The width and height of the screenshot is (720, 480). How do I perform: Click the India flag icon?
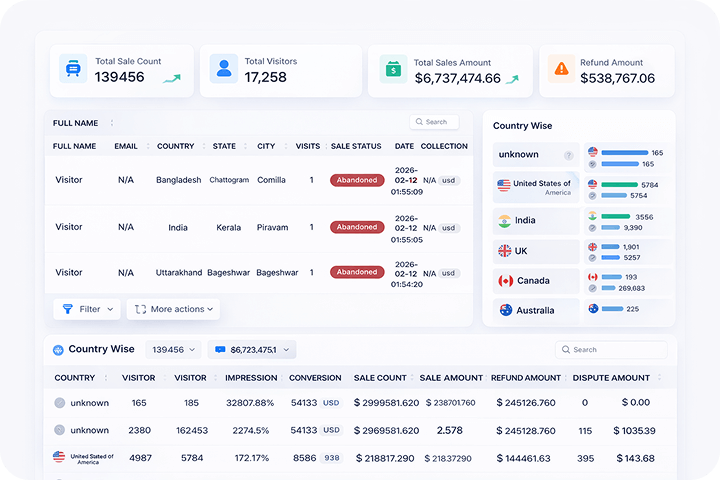[505, 220]
